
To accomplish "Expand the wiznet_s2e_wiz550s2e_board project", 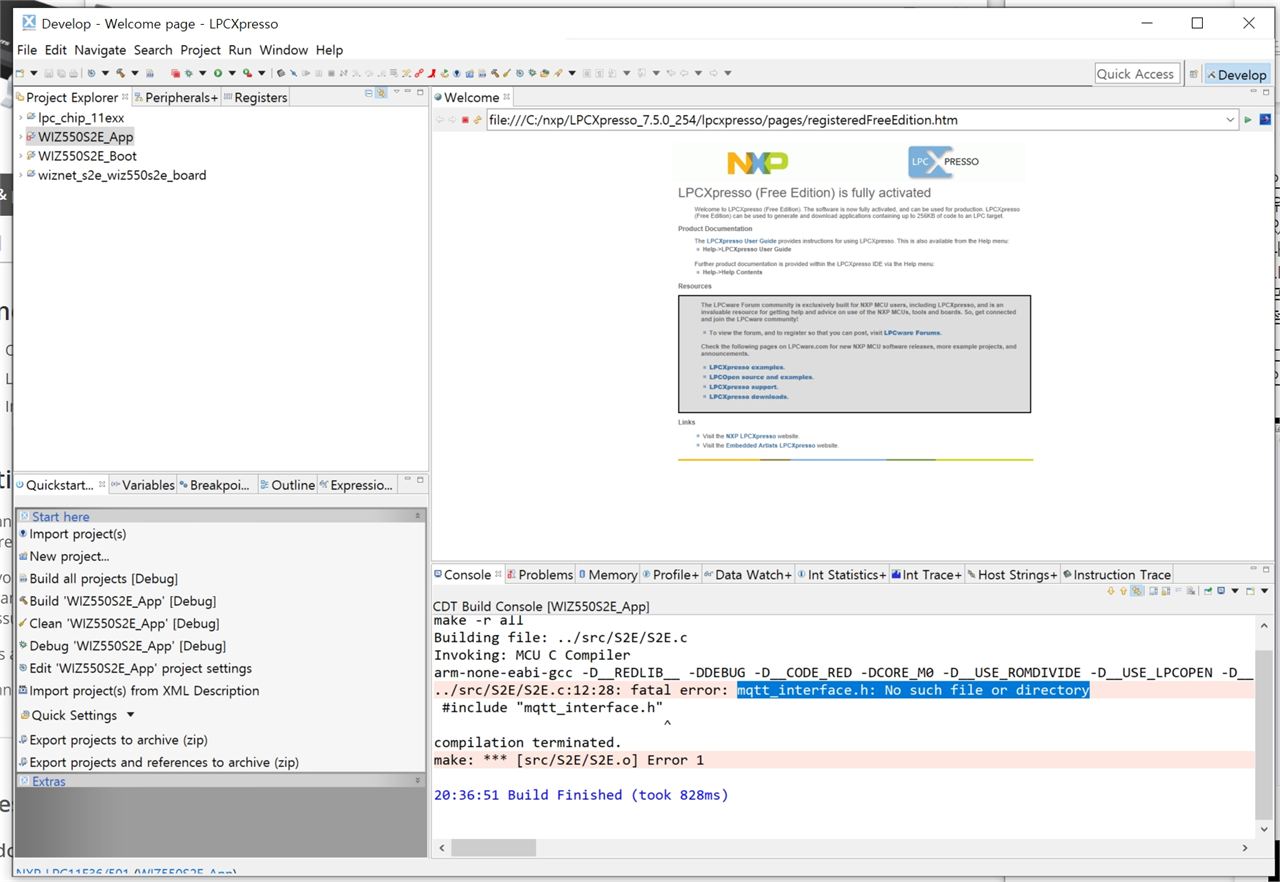I will pyautogui.click(x=21, y=175).
